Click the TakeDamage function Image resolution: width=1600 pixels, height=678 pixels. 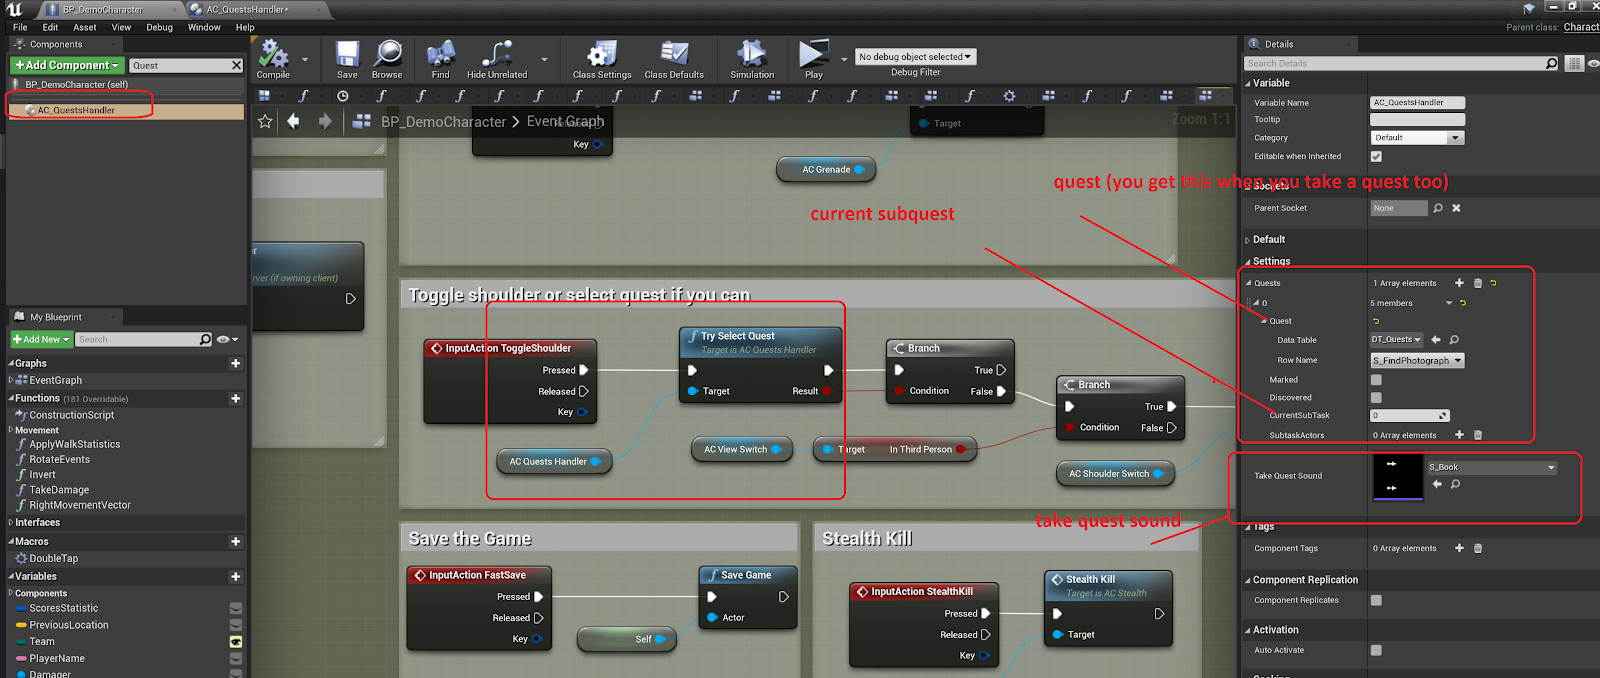coord(59,490)
